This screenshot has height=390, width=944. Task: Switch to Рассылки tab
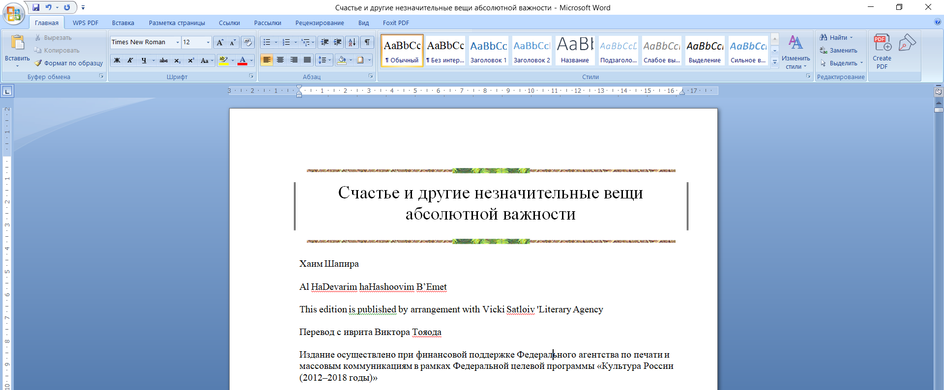point(267,23)
